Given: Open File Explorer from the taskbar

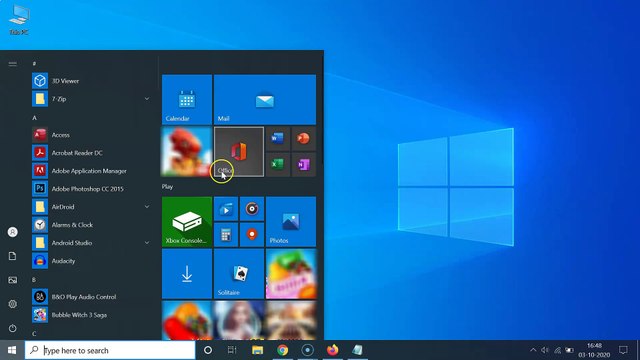Looking at the screenshot, I should [257, 350].
